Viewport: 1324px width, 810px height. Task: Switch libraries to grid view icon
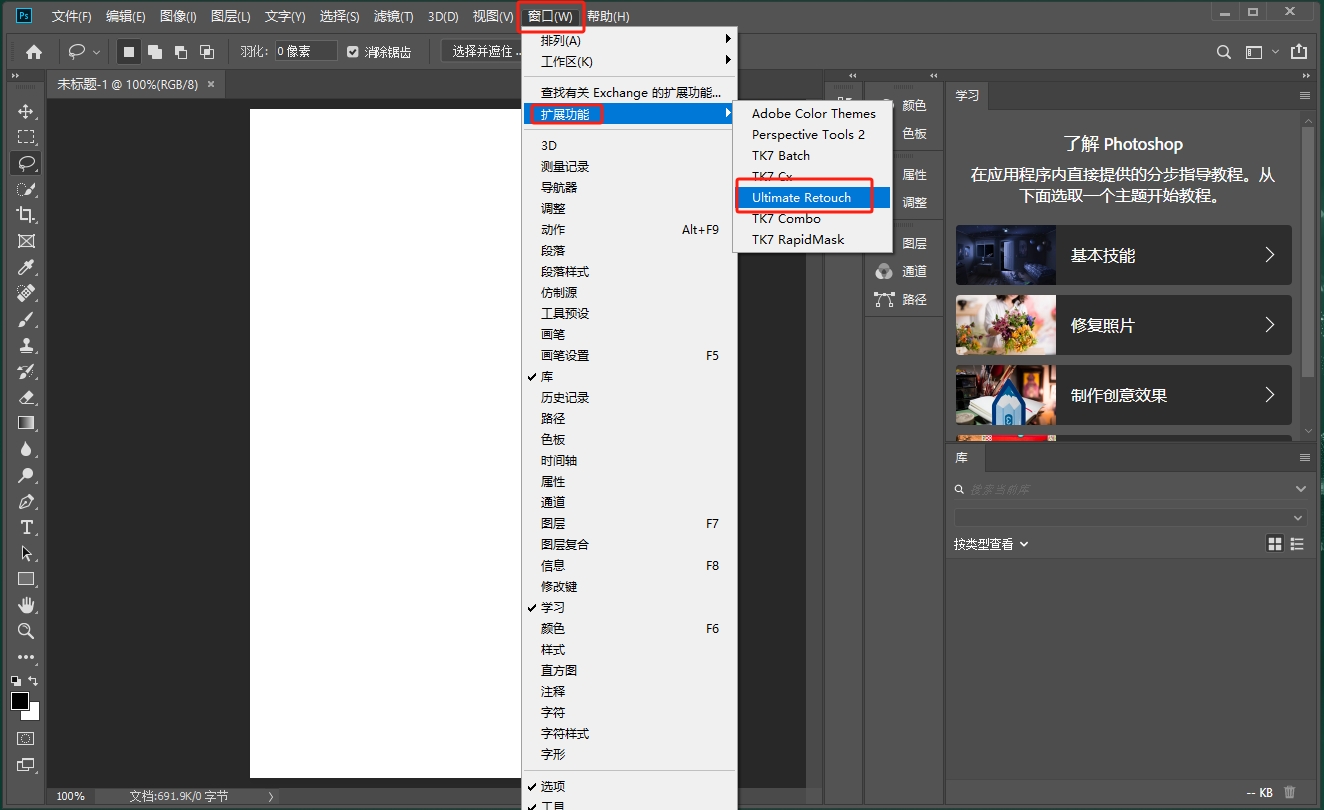(x=1274, y=544)
